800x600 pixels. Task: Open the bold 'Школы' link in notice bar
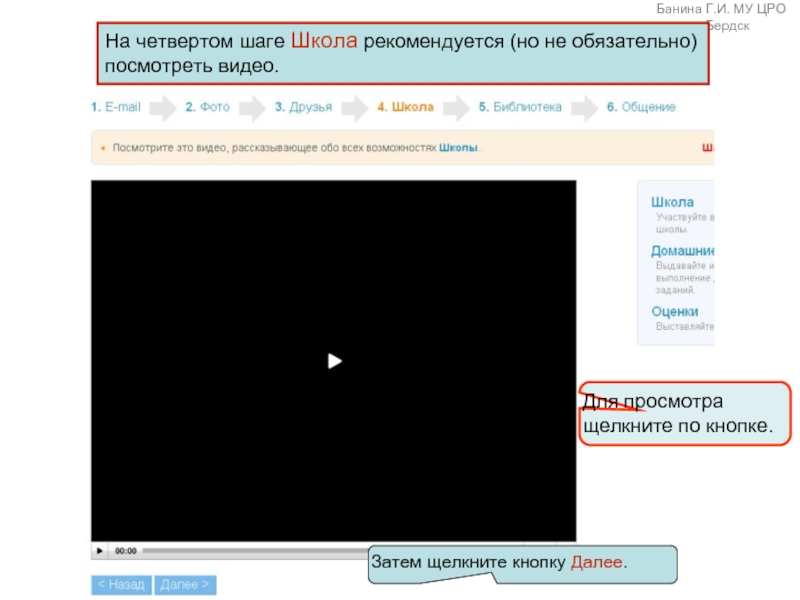coord(458,148)
